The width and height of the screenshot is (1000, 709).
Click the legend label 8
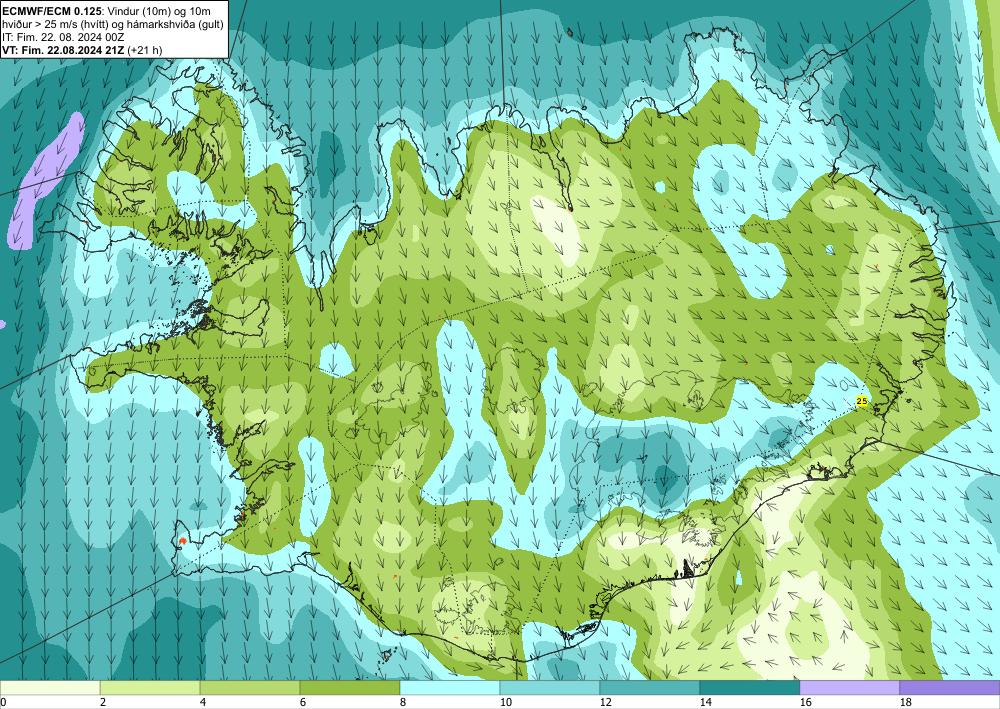(x=402, y=702)
